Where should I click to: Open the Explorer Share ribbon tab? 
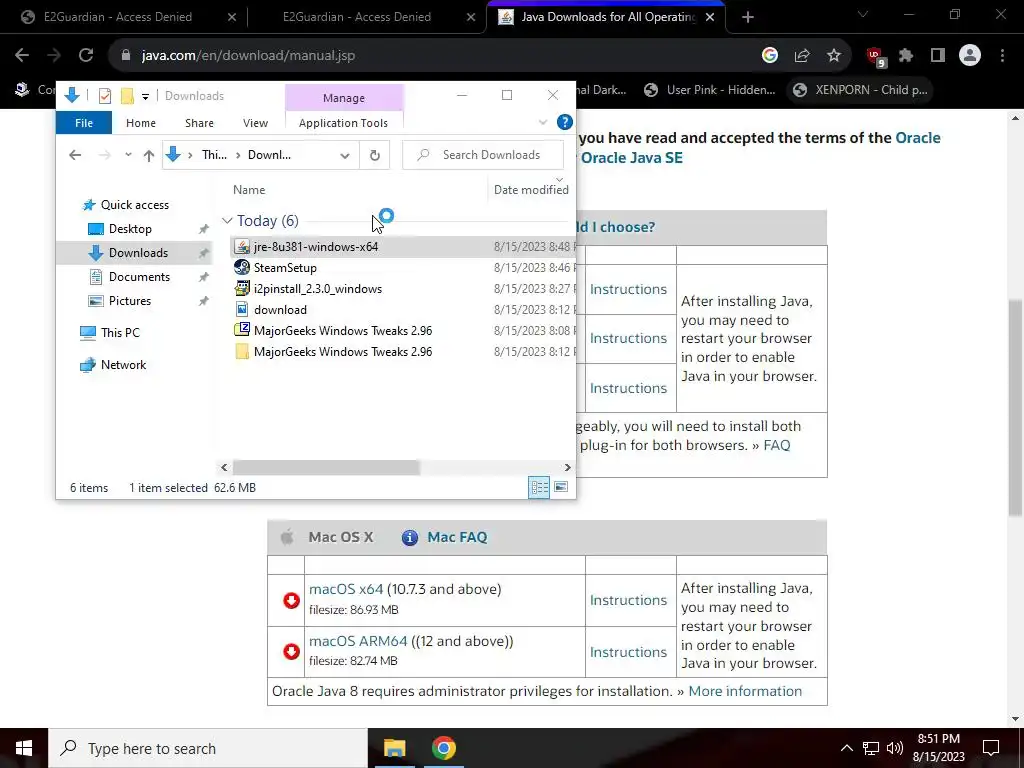tap(199, 123)
